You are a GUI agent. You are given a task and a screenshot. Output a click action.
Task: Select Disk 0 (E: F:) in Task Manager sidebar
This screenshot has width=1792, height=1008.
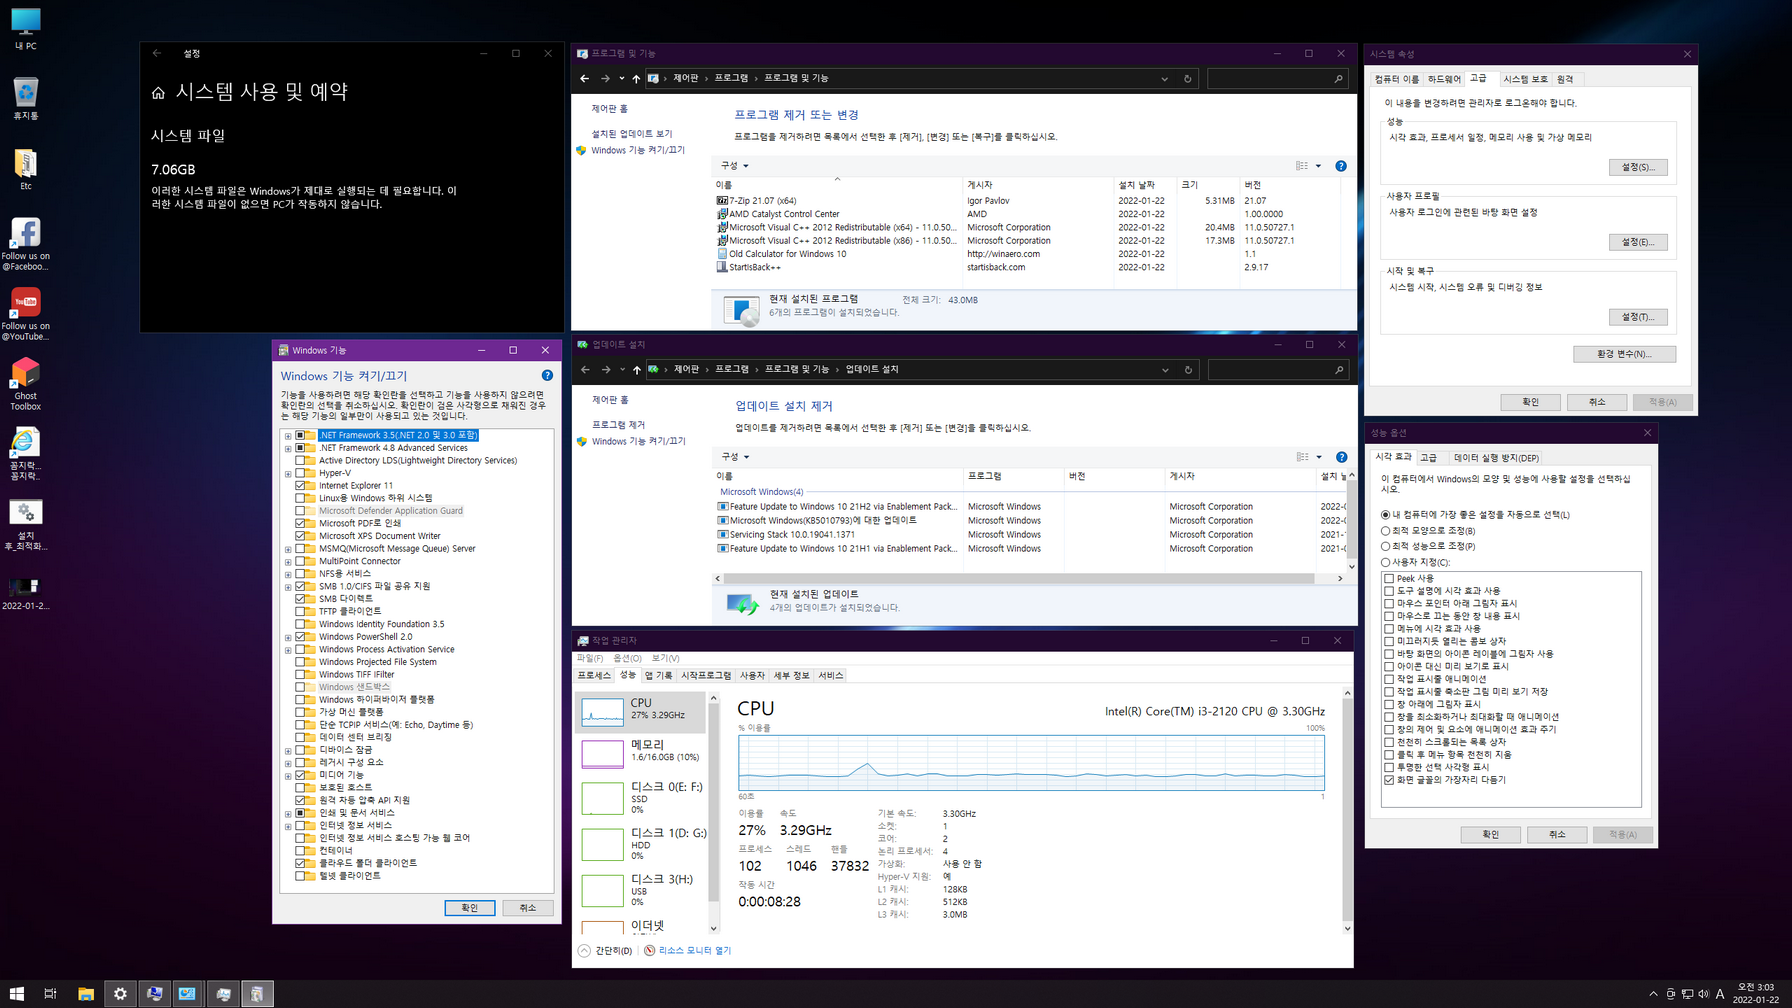coord(641,798)
